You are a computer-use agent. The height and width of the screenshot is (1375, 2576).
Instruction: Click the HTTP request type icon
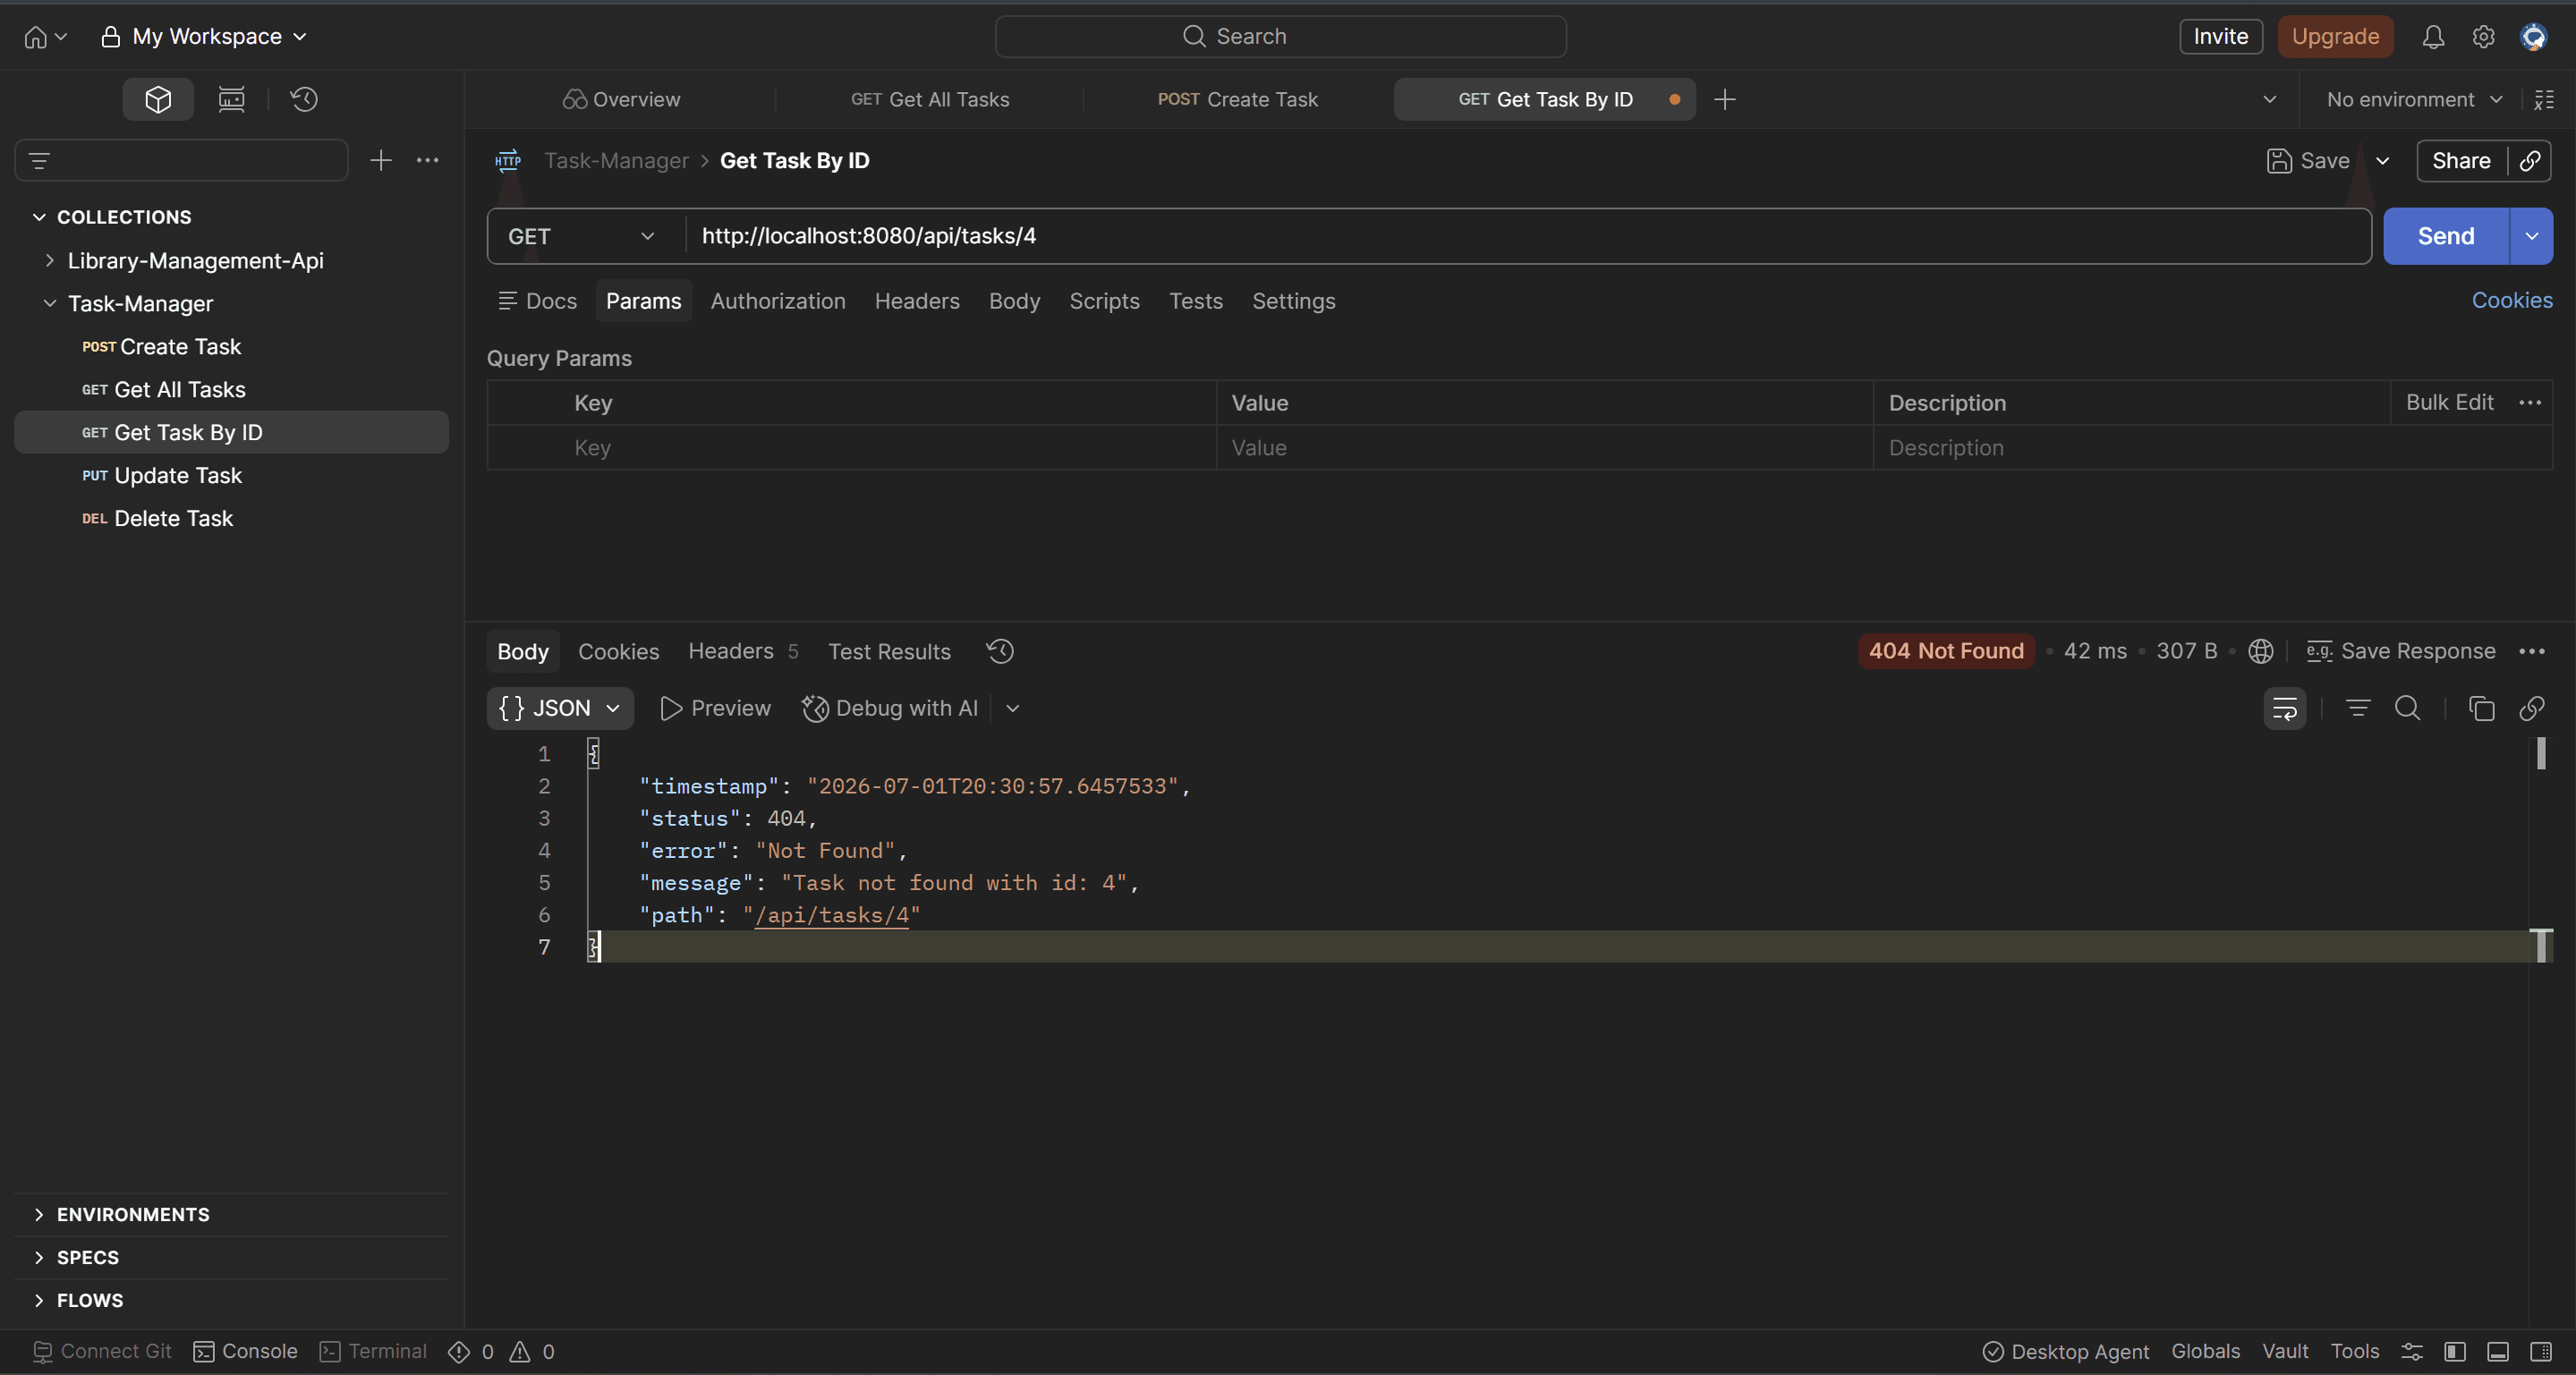point(508,160)
